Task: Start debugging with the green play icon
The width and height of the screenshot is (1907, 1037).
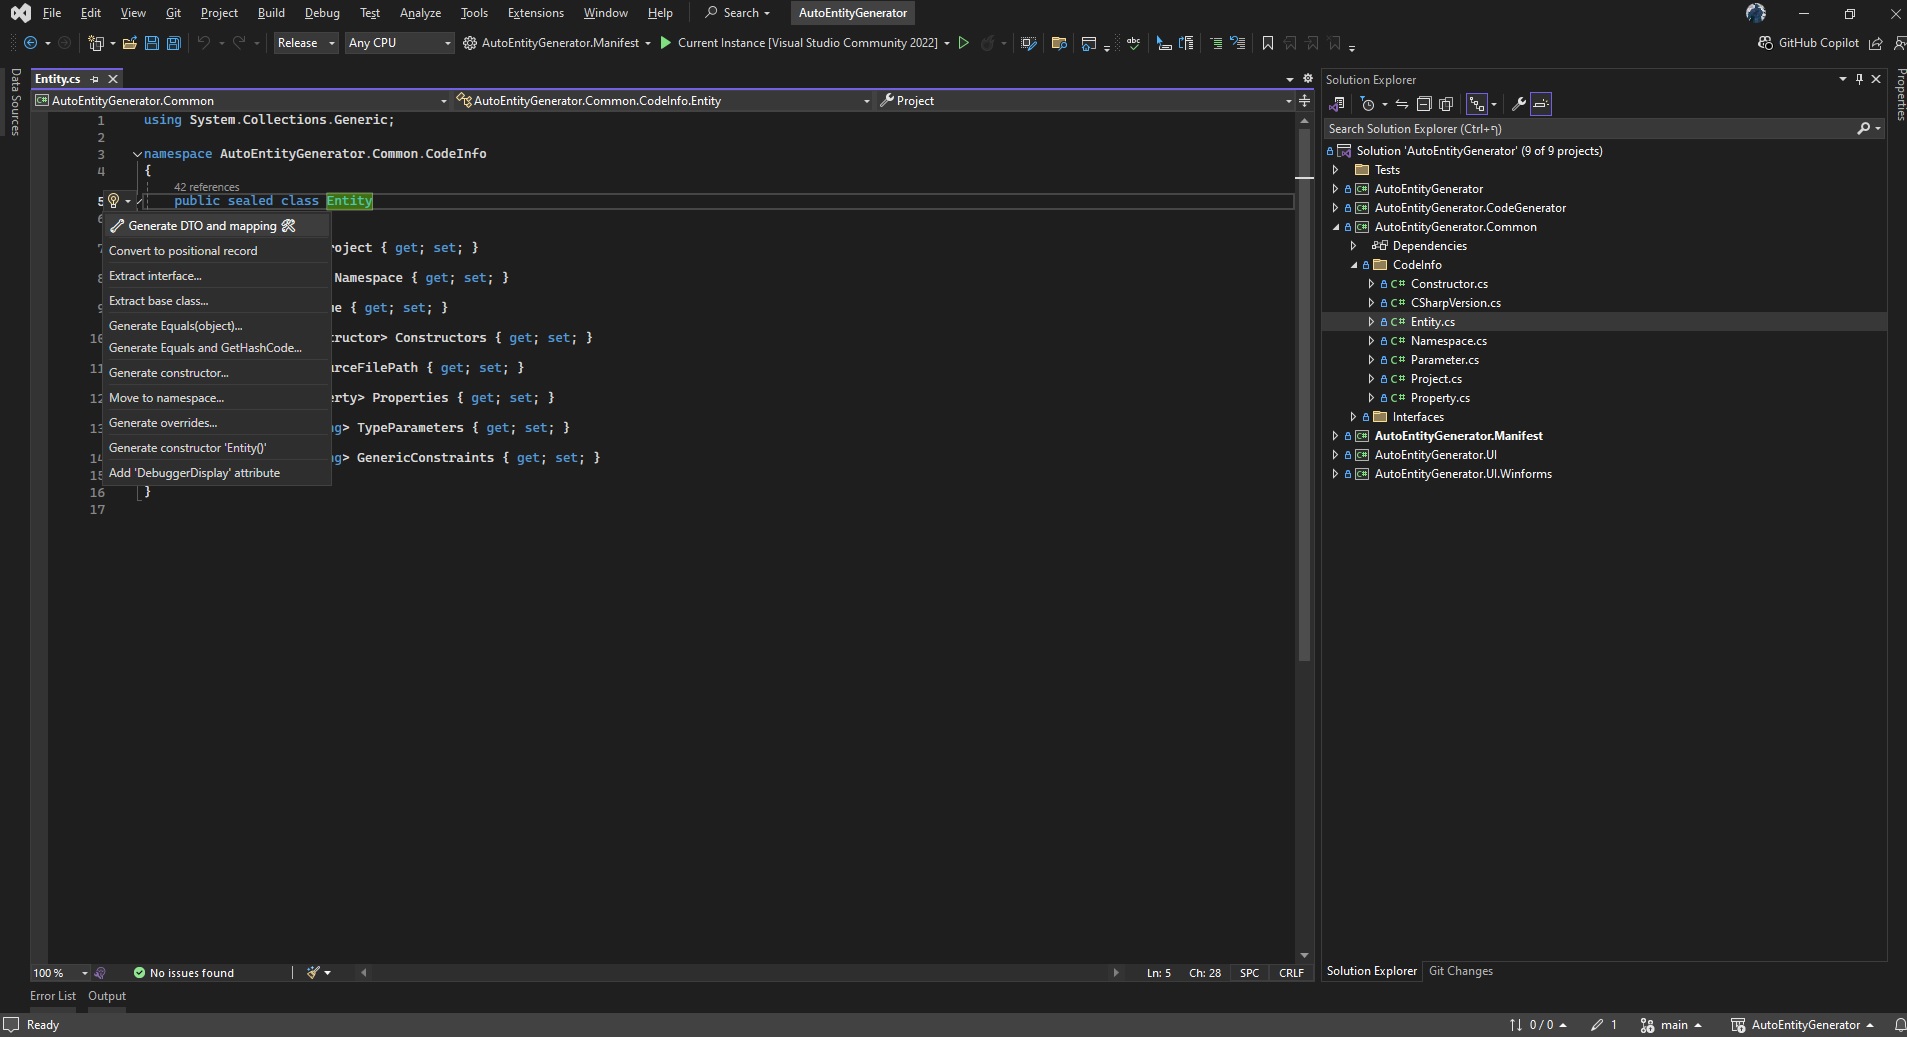Action: 666,43
